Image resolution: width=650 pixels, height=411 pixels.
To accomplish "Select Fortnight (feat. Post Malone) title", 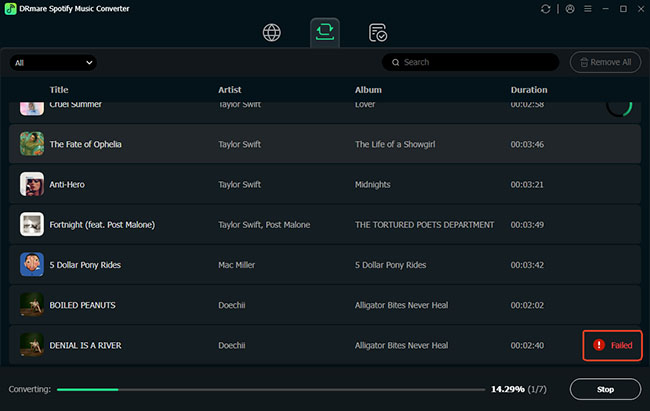I will pyautogui.click(x=102, y=225).
